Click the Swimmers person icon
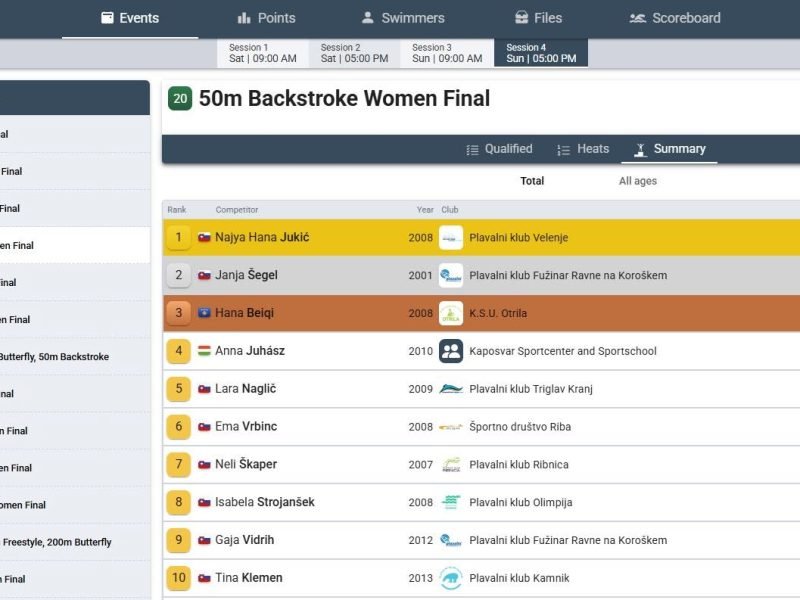The width and height of the screenshot is (800, 600). point(367,18)
